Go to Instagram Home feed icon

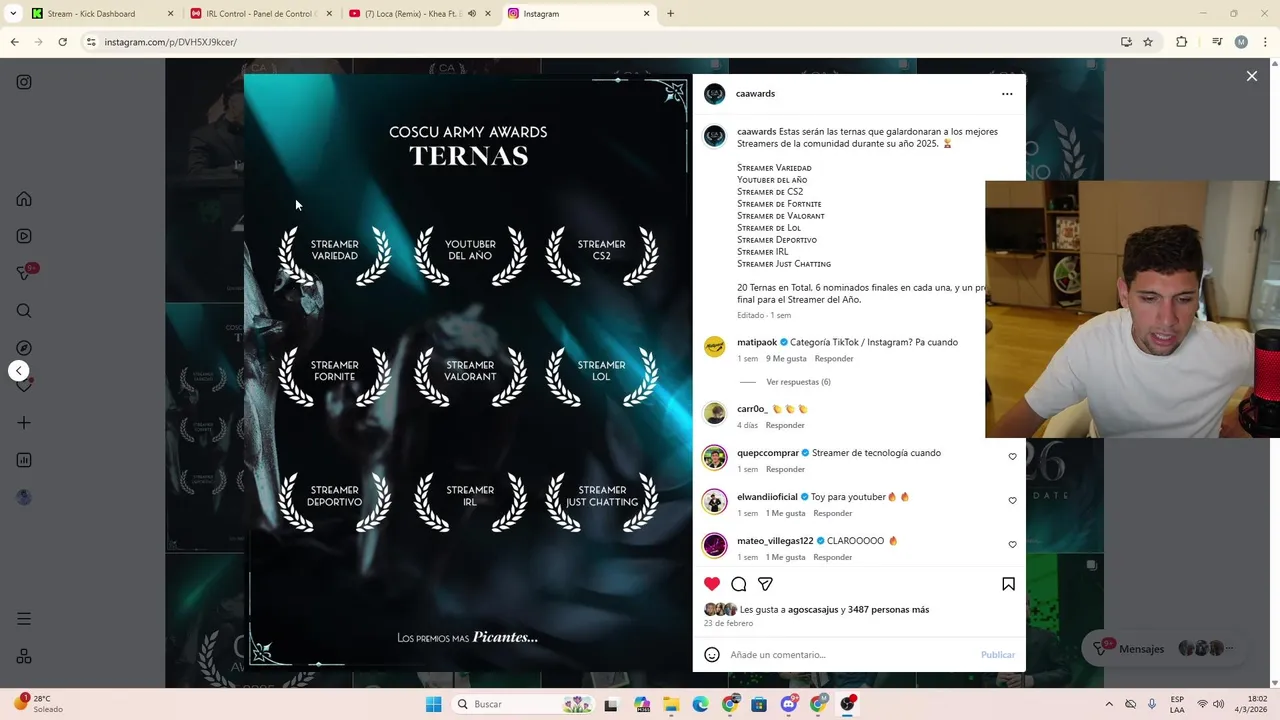tap(24, 199)
